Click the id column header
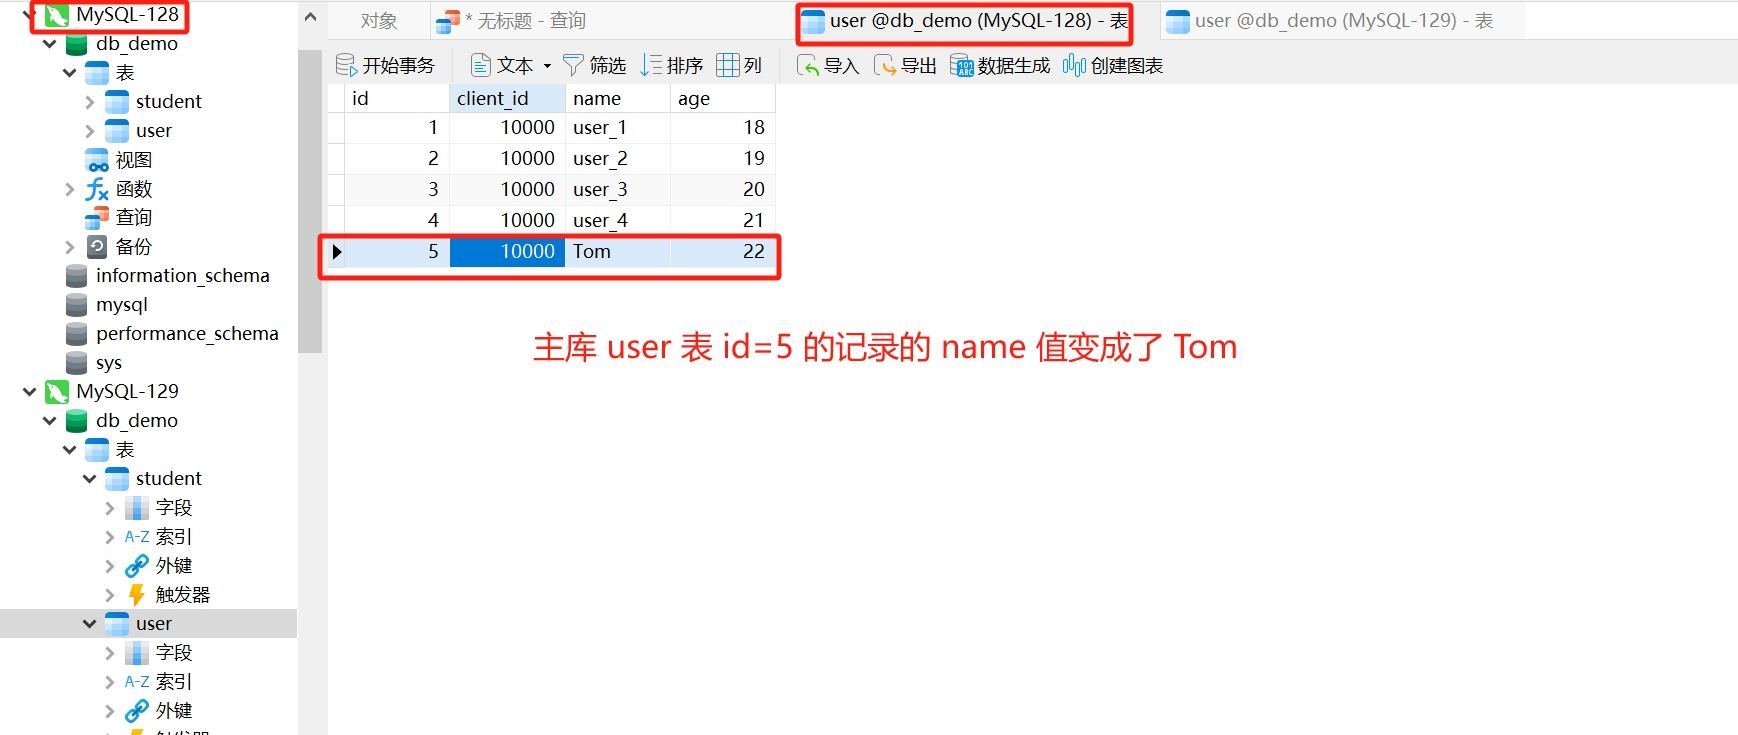This screenshot has height=735, width=1738. click(397, 98)
